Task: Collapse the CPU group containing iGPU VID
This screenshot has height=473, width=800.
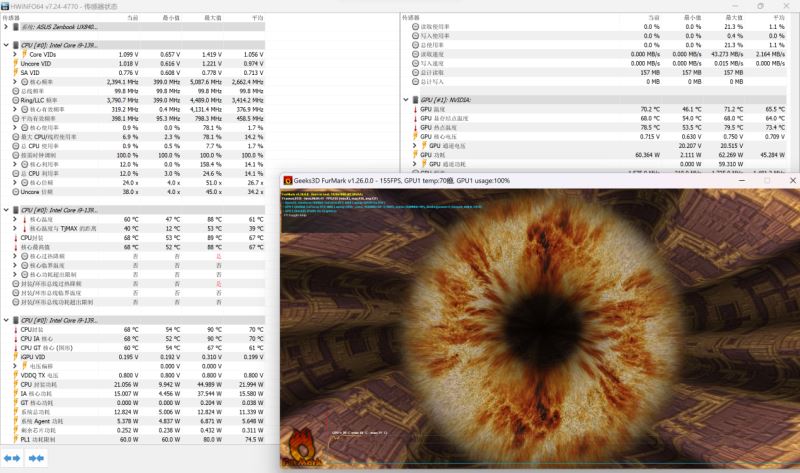Action: [x=6, y=320]
